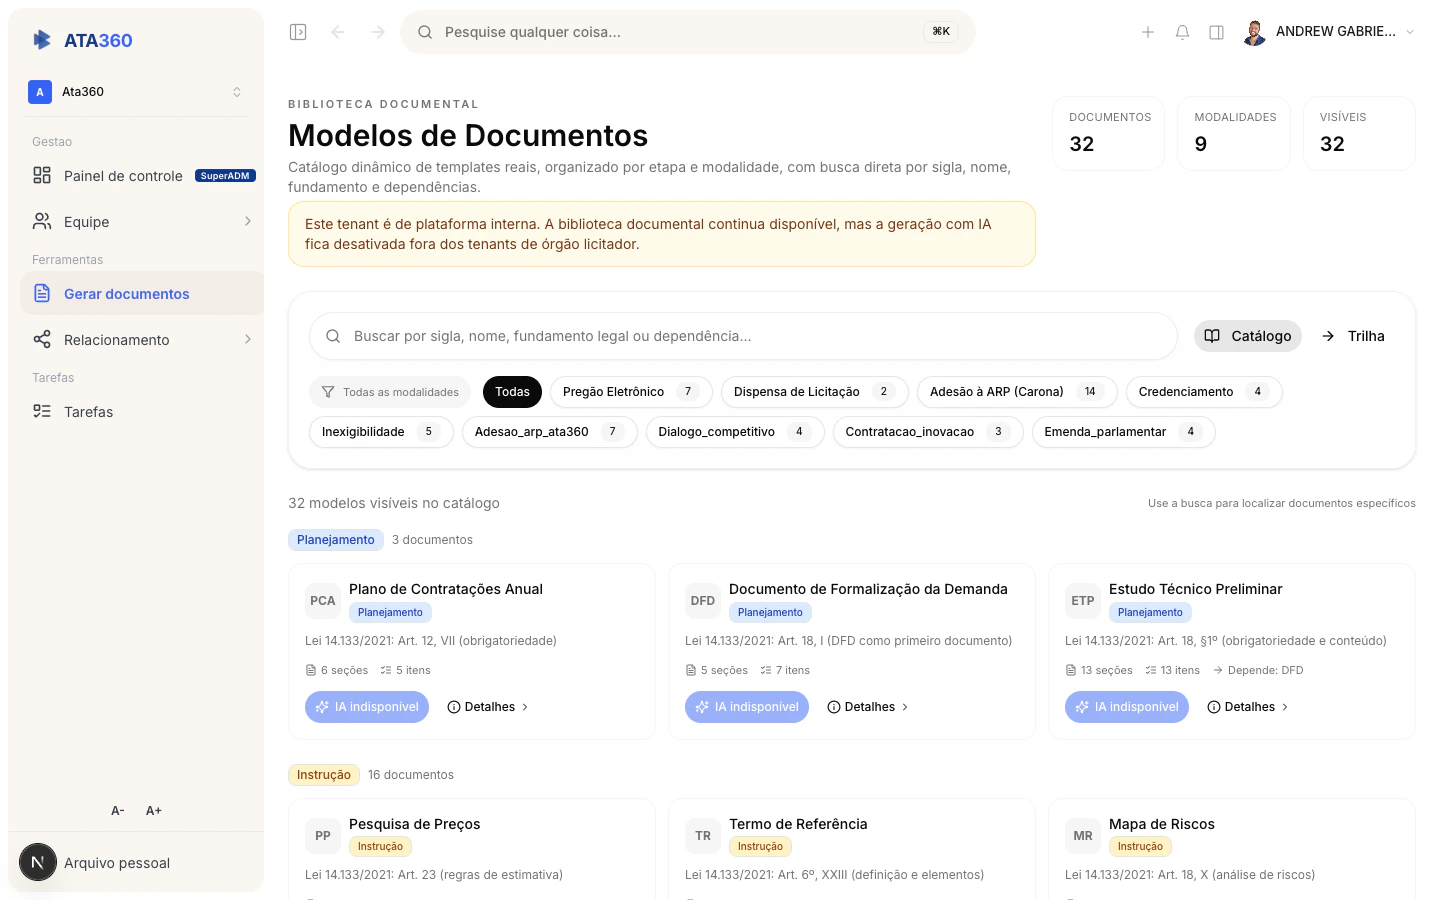Open Detalhes for Plano de Contratações Anual
The width and height of the screenshot is (1440, 900).
(487, 707)
